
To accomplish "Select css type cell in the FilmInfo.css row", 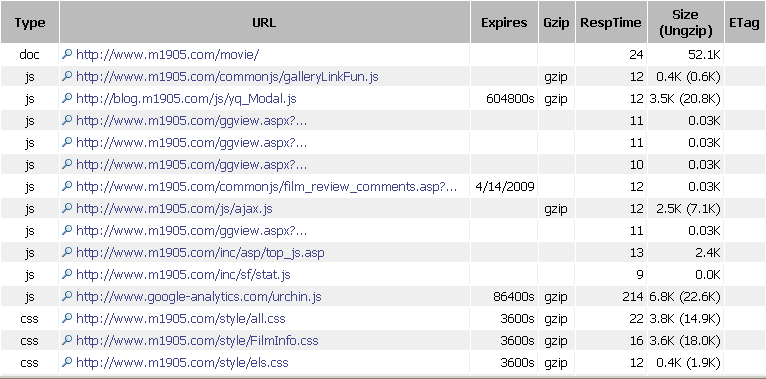I will 30,340.
